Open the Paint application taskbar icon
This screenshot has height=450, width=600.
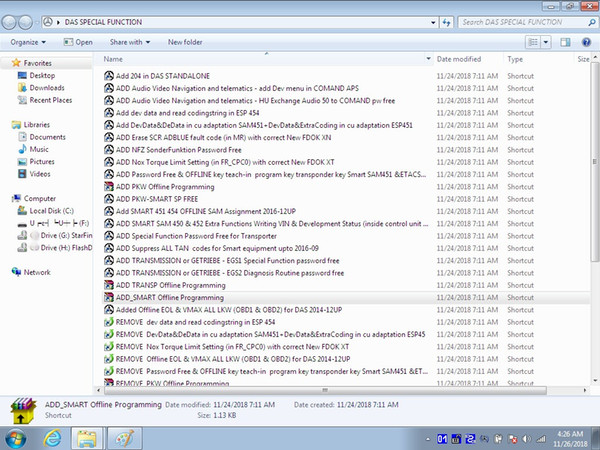tap(125, 438)
